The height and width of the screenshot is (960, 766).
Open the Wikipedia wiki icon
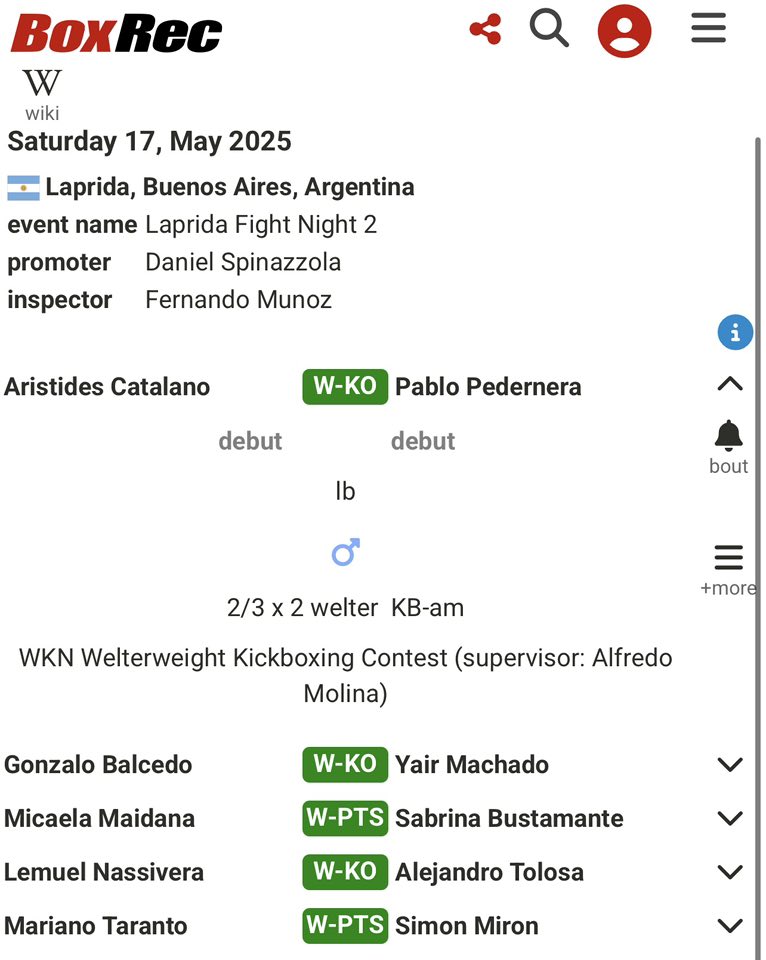[x=42, y=94]
